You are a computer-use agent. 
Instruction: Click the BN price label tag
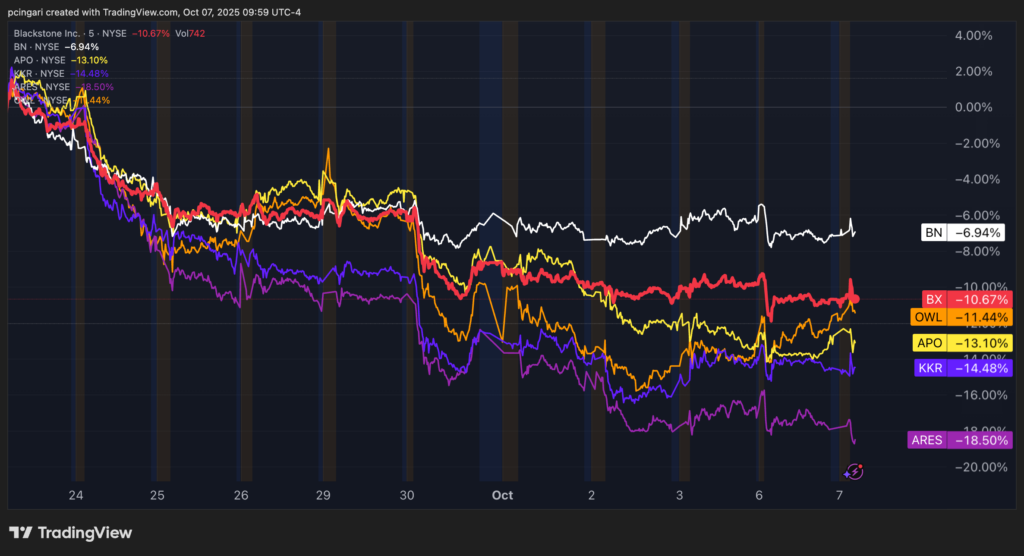coord(964,233)
